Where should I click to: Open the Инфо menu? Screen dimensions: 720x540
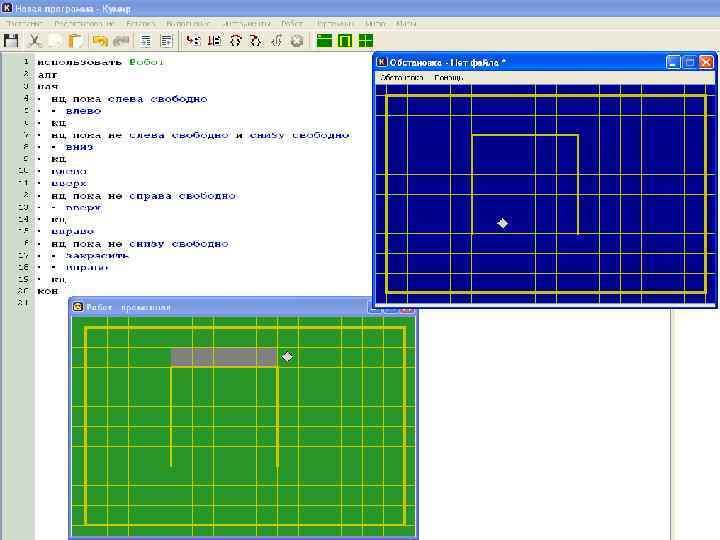375,23
